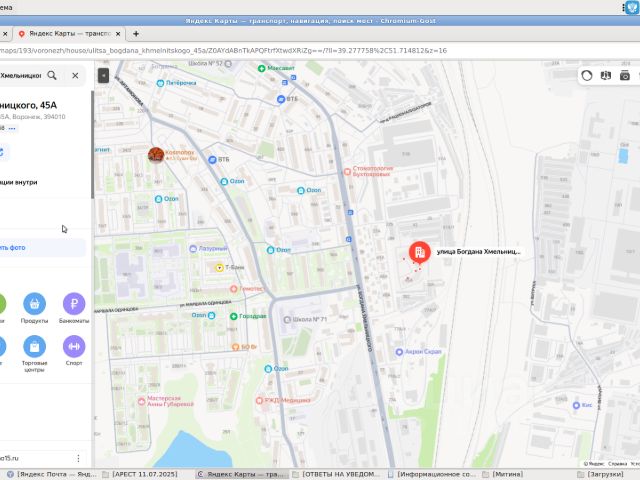Click the camera-shaped icon in map toolbar
This screenshot has height=480, width=640.
coord(624,76)
